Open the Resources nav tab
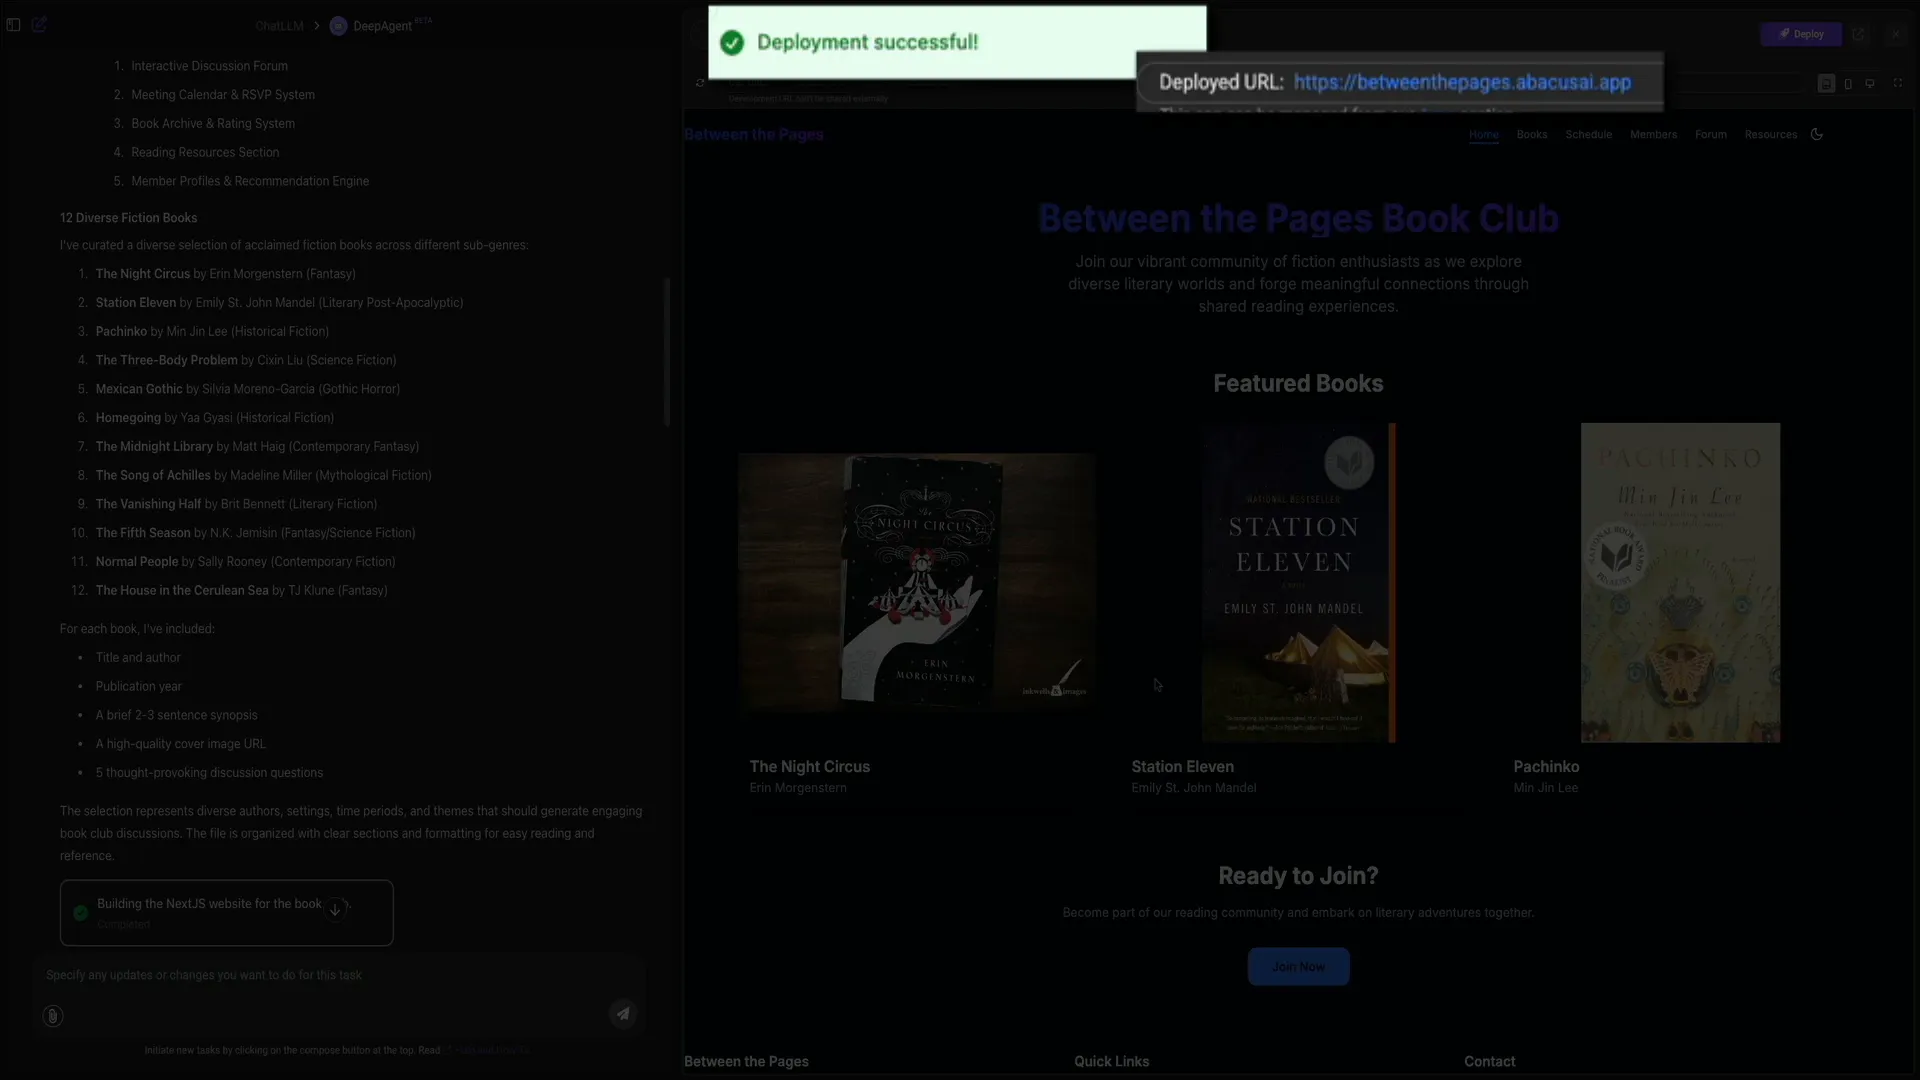 tap(1771, 134)
